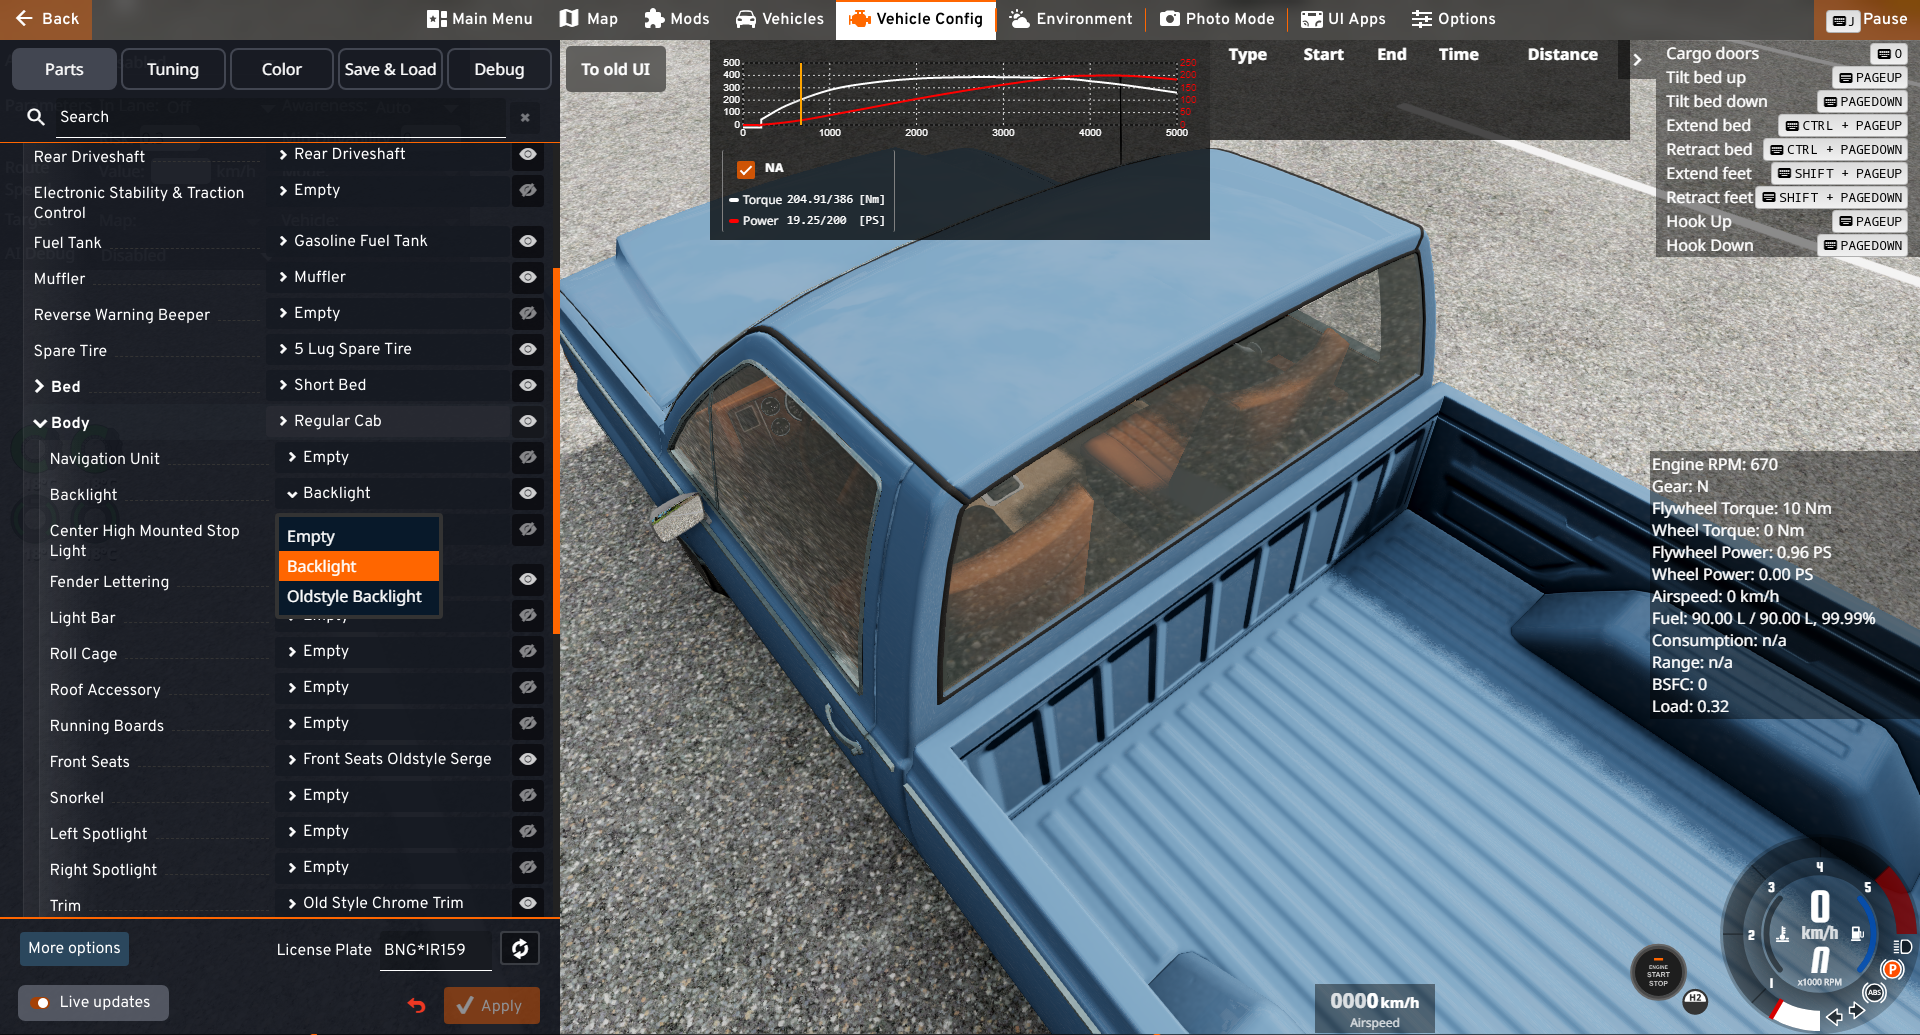
Task: Click the Tilt bed down PAGEDOWN key badge
Action: coord(1862,102)
